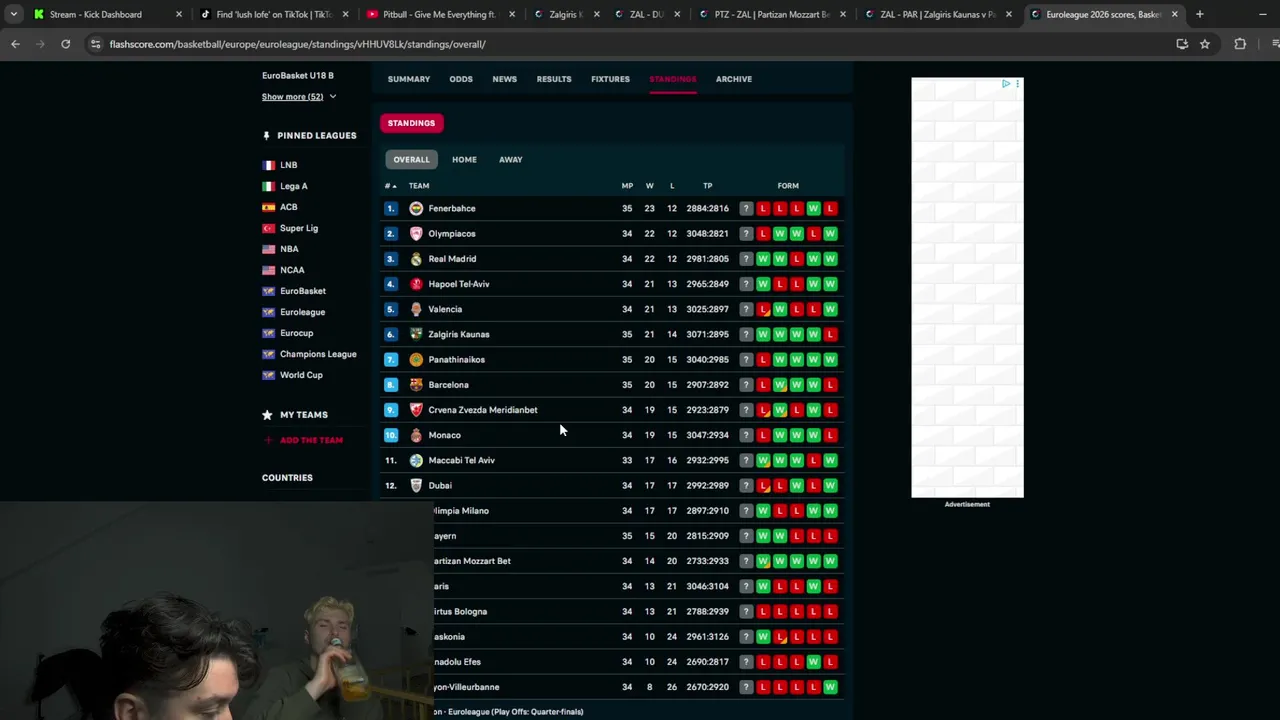
Task: Click the Virtus Bologna team name
Action: pyautogui.click(x=460, y=611)
